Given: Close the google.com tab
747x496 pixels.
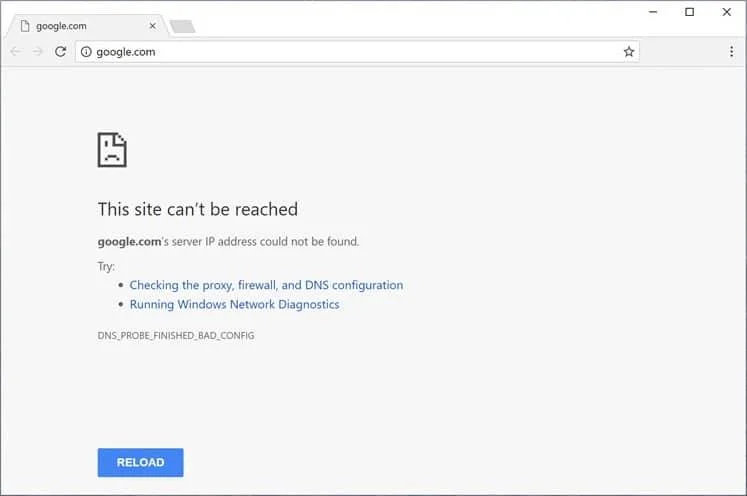Looking at the screenshot, I should click(152, 26).
